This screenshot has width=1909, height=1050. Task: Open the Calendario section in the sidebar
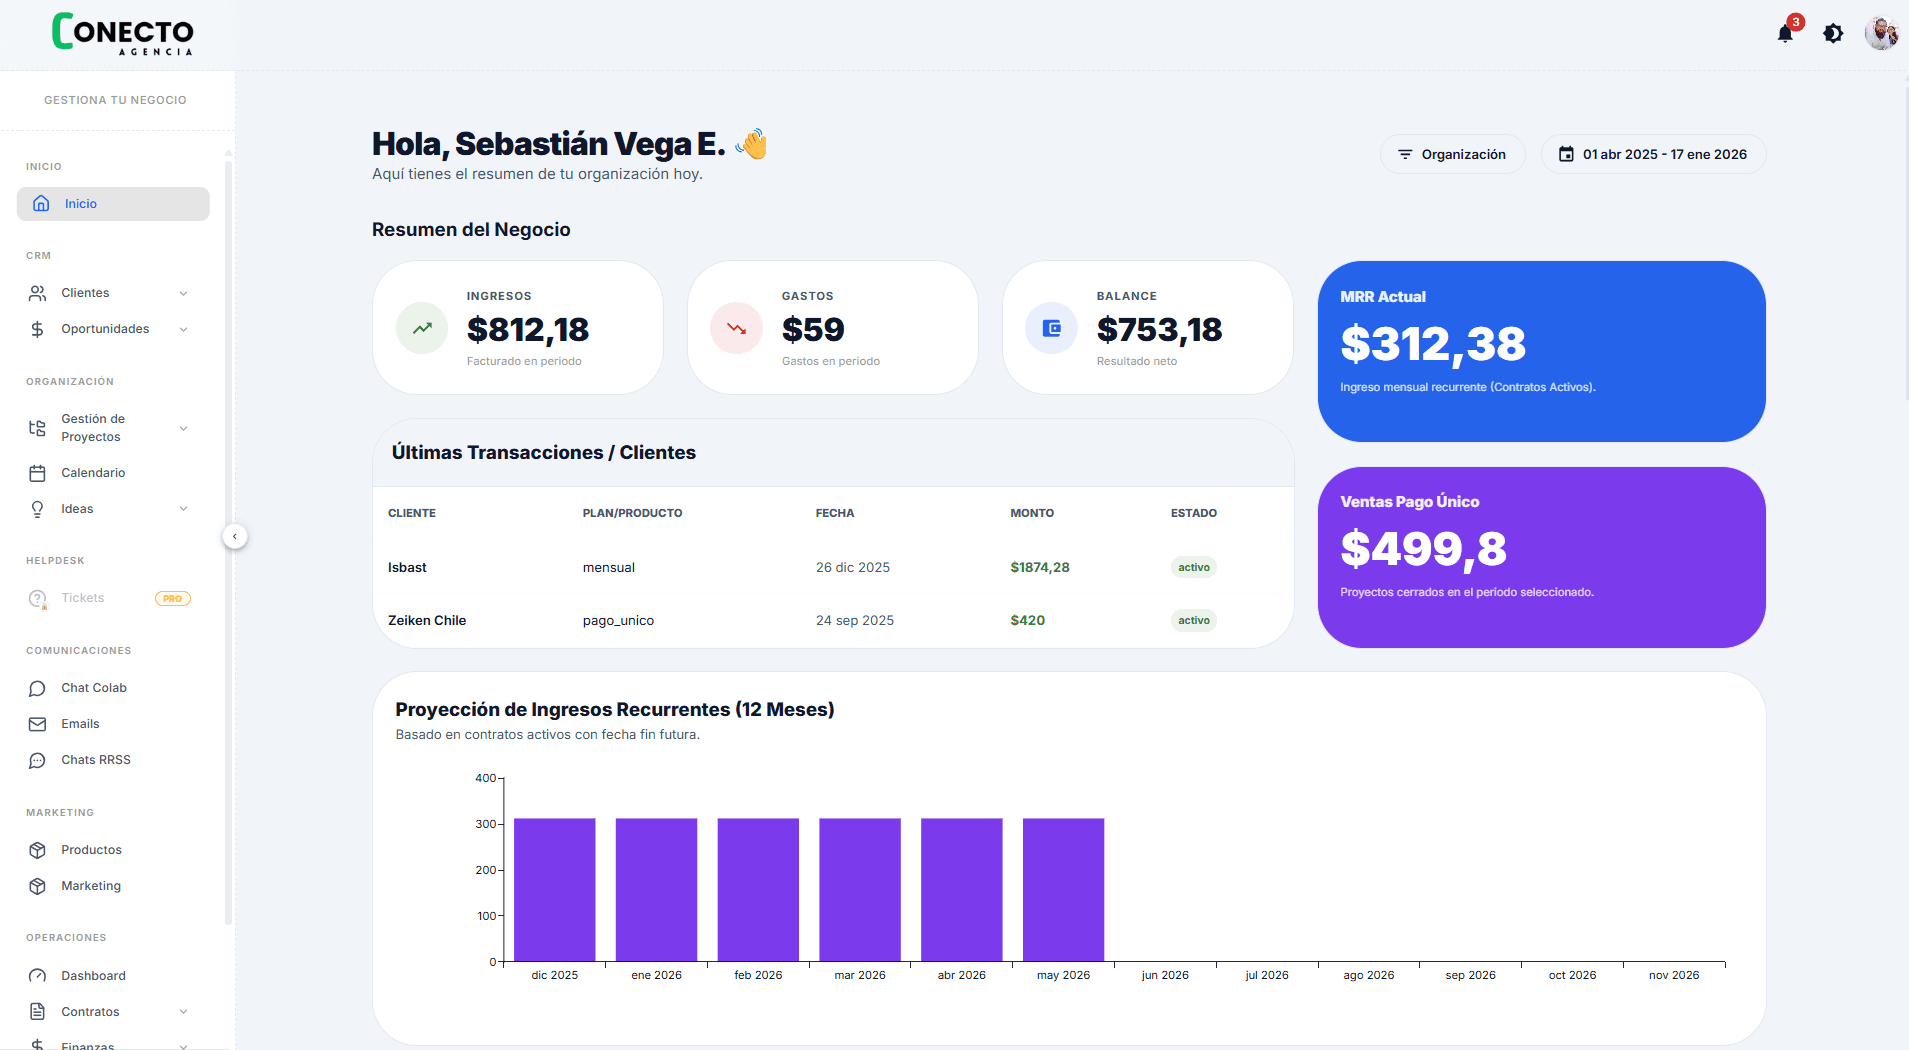point(95,472)
